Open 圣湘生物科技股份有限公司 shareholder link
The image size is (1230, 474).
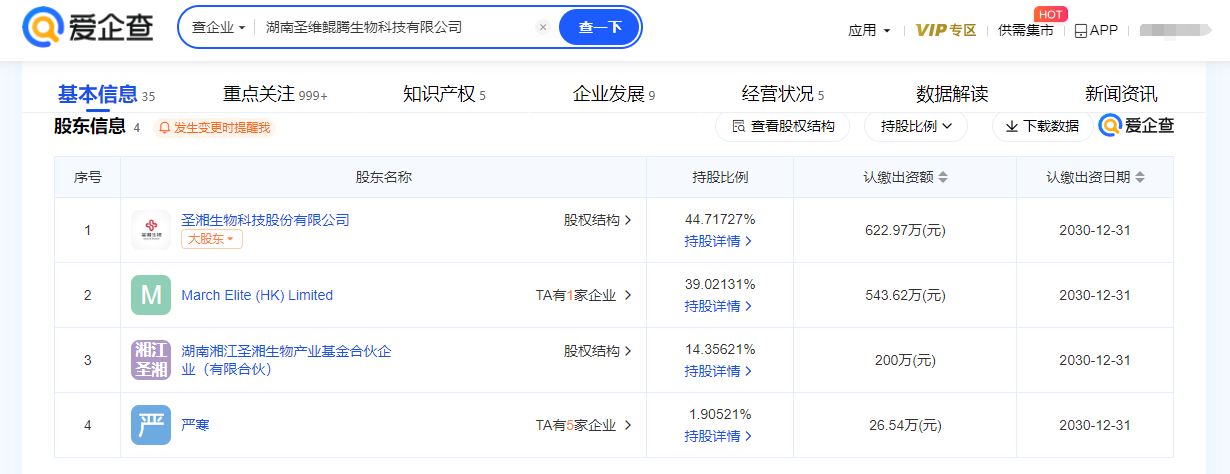click(x=265, y=220)
